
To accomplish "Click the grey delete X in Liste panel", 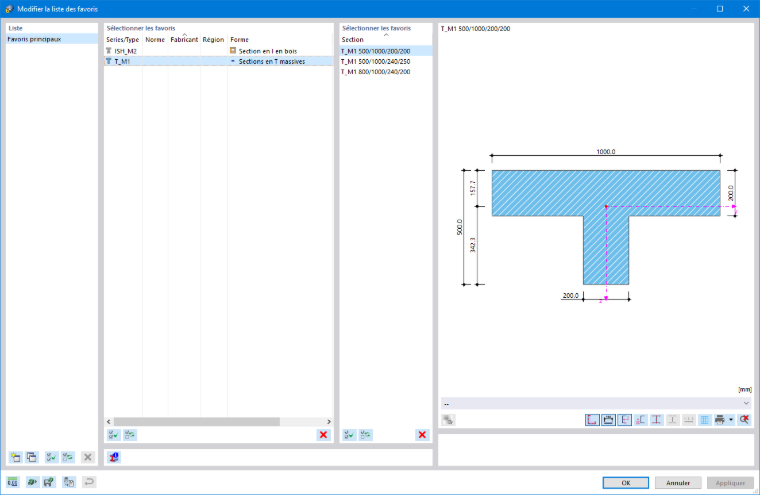I will click(88, 457).
